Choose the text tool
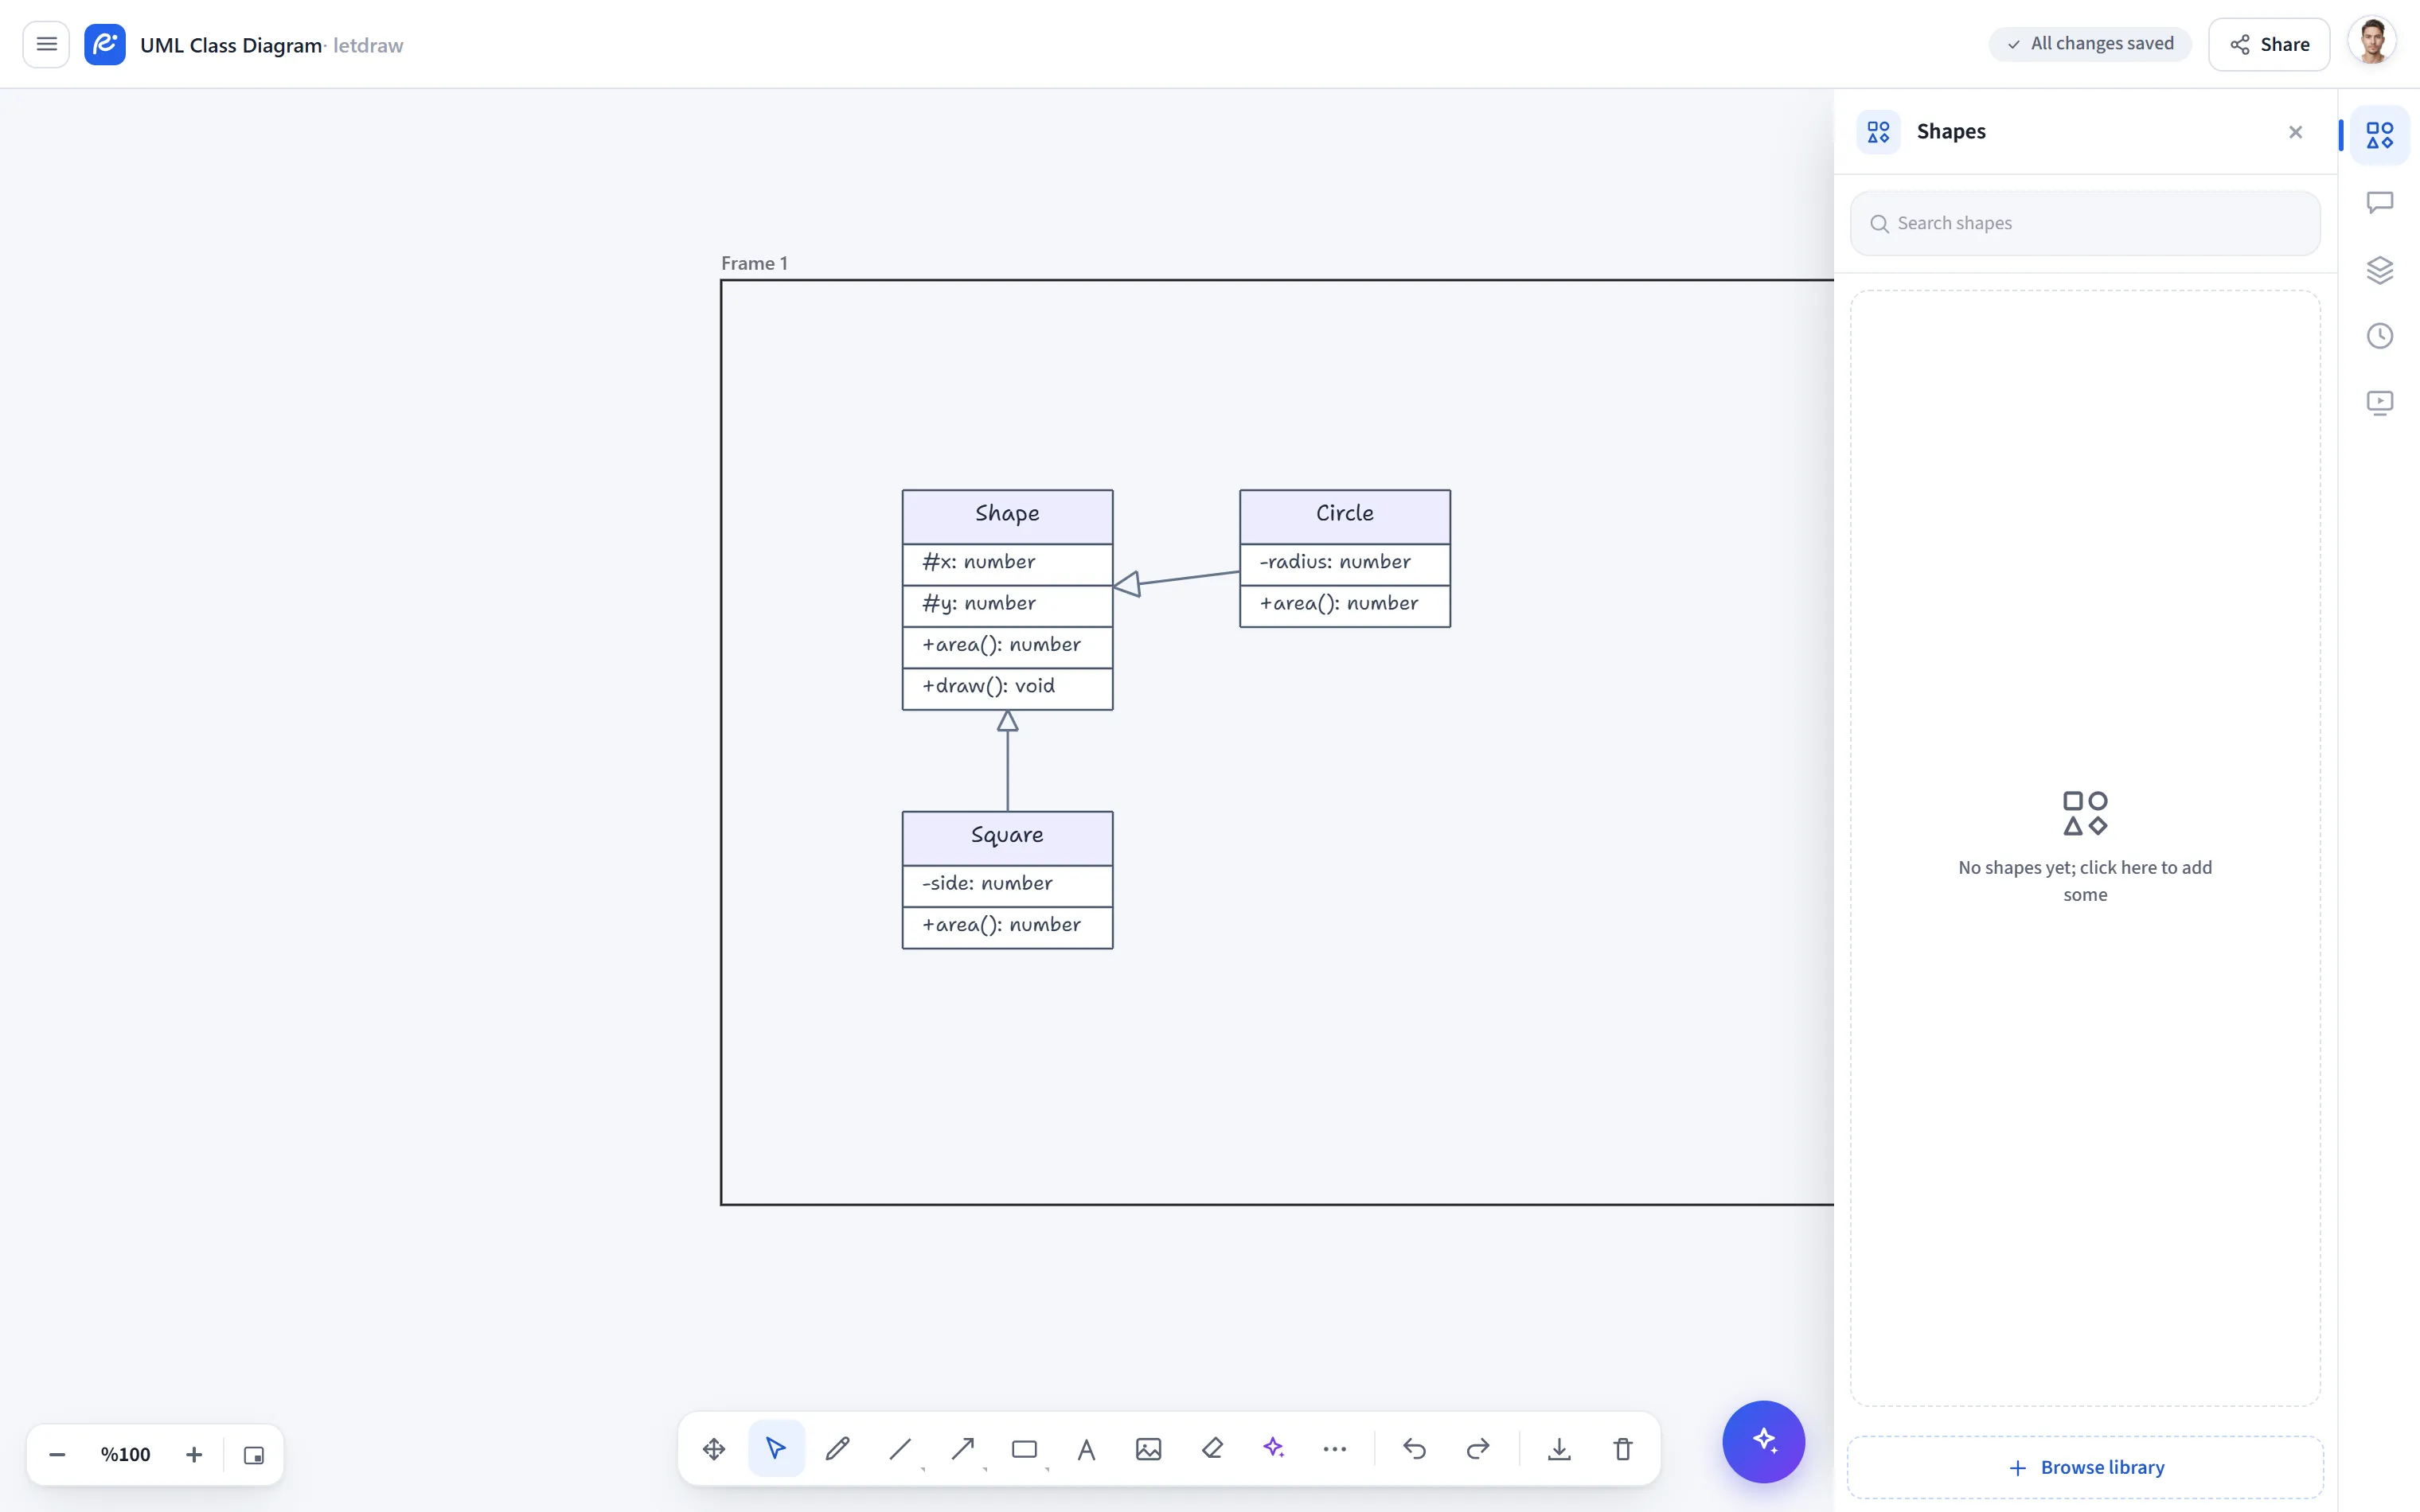The image size is (2420, 1512). click(x=1087, y=1448)
